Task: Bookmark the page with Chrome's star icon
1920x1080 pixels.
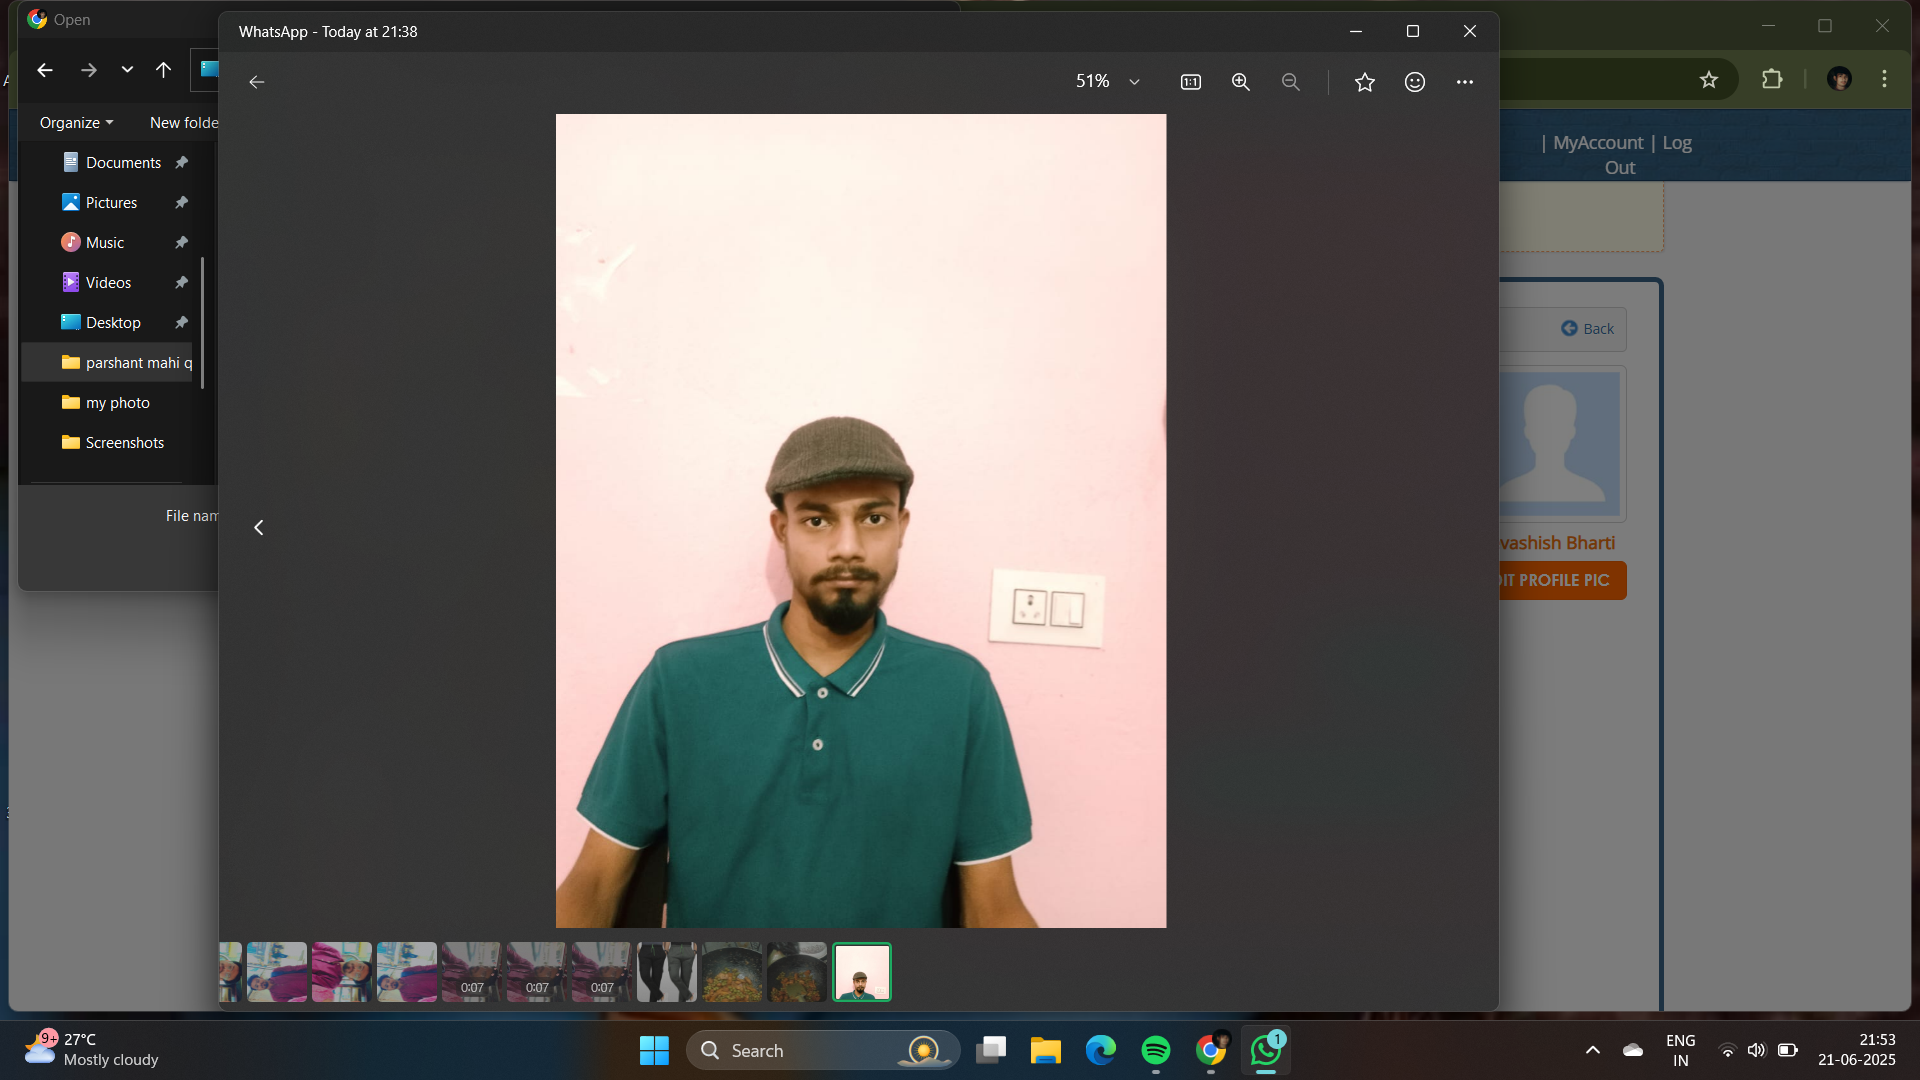Action: click(1709, 79)
